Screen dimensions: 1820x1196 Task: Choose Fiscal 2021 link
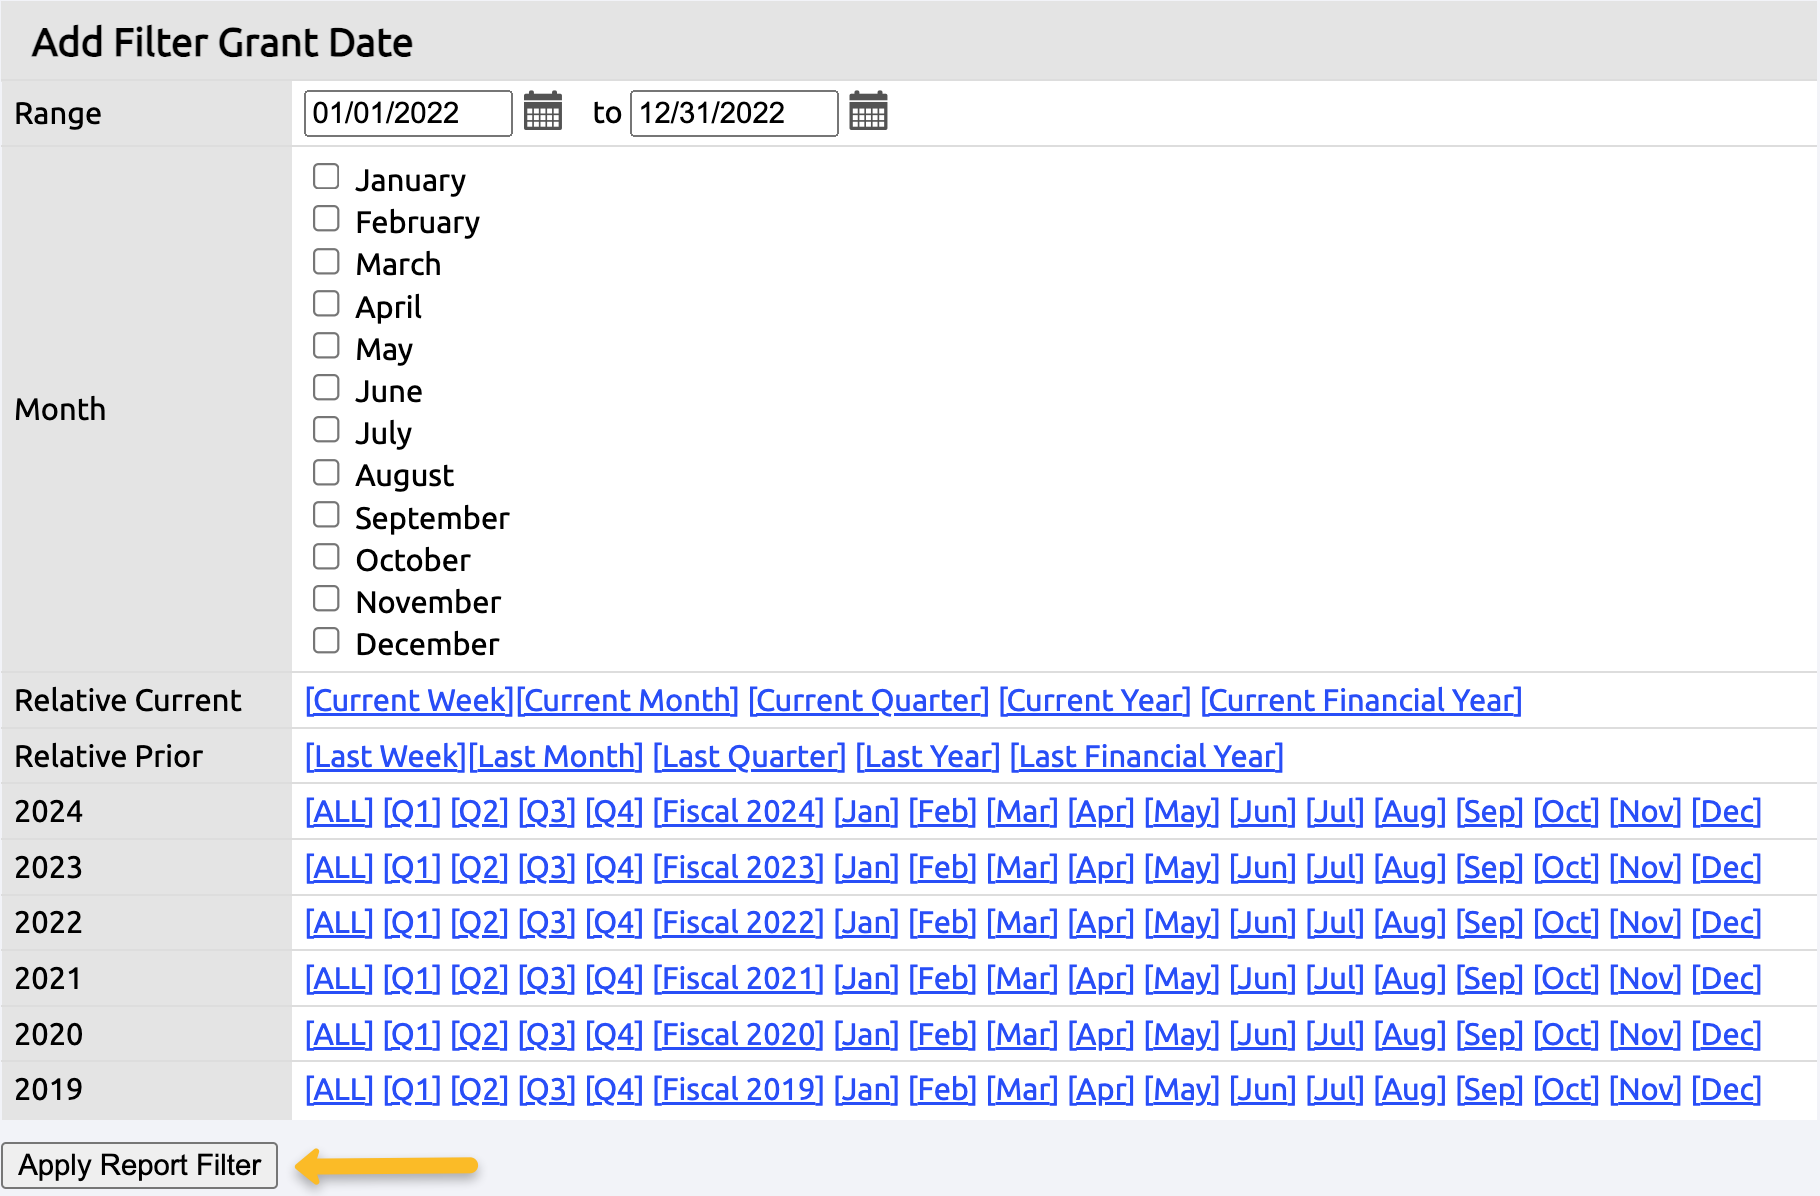[x=738, y=978]
